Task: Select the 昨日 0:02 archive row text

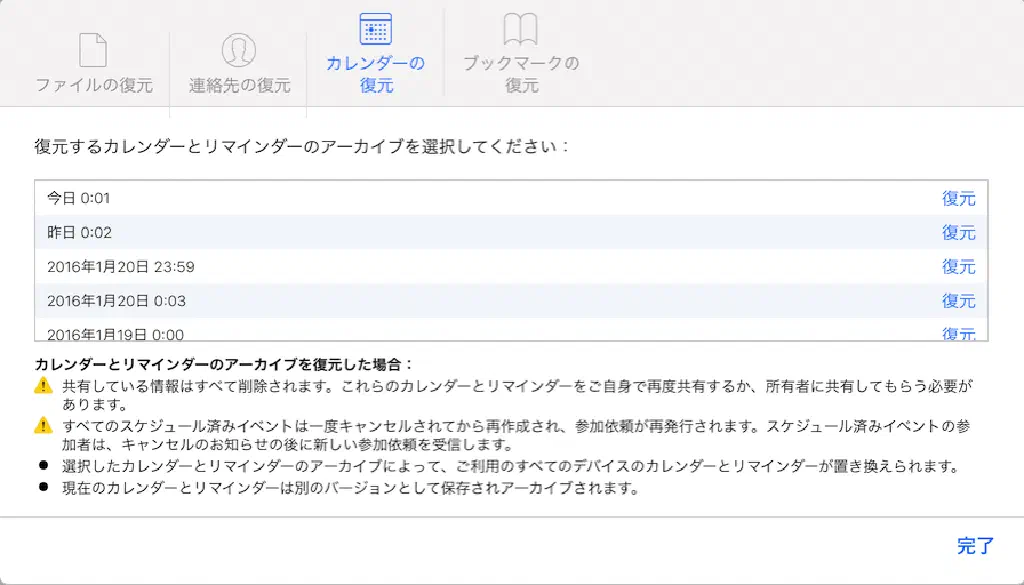Action: tap(79, 233)
